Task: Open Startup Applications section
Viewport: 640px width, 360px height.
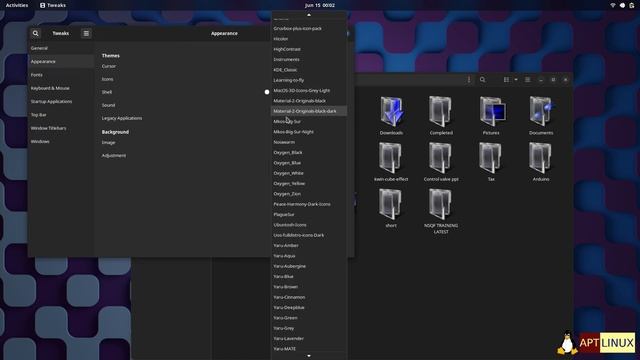Action: (x=61, y=102)
